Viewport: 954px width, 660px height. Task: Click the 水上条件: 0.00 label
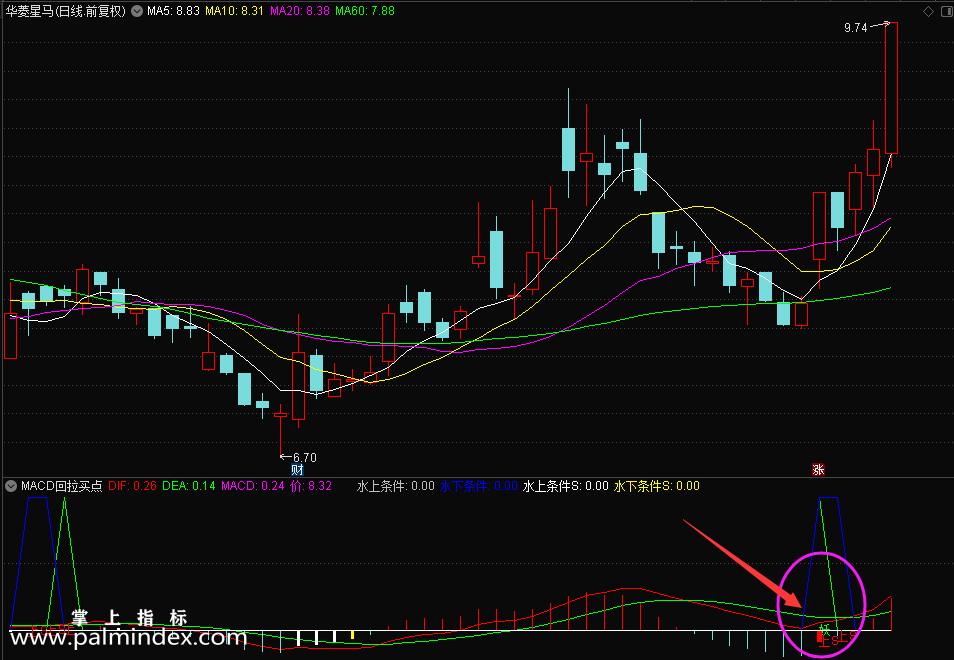(x=395, y=486)
